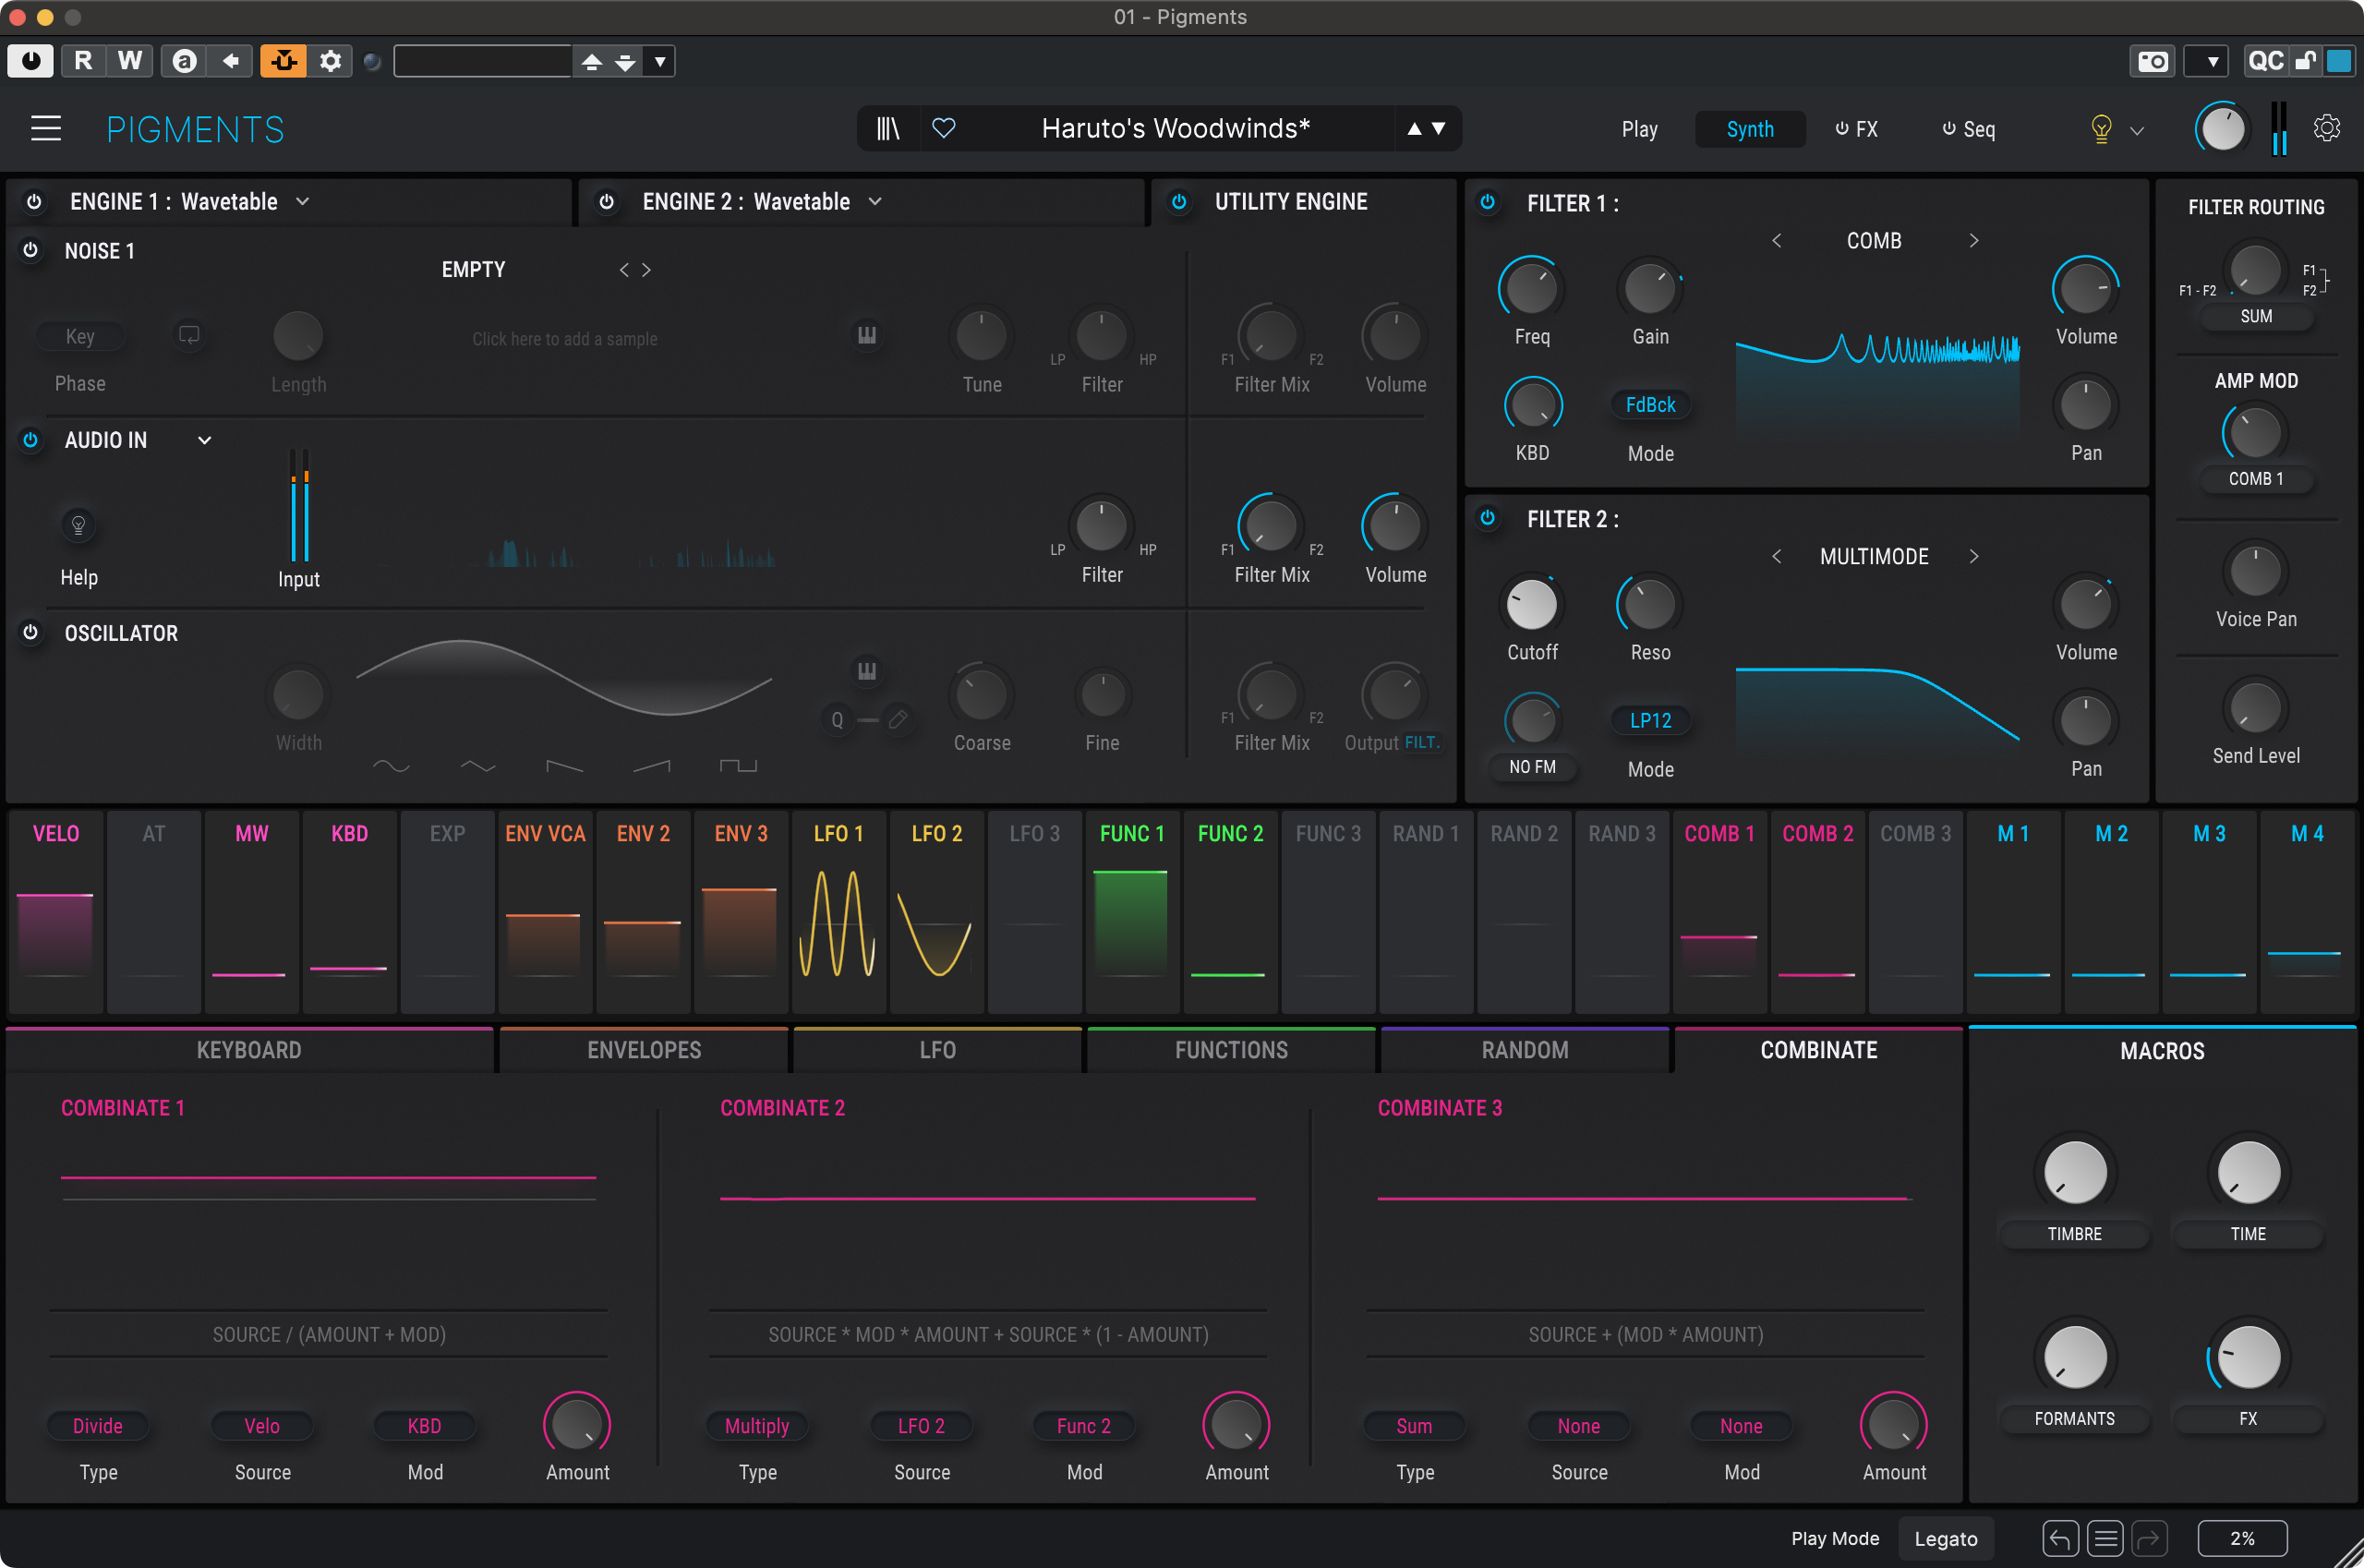The width and height of the screenshot is (2364, 1568).
Task: Click the host Read automation R button
Action: click(x=83, y=61)
